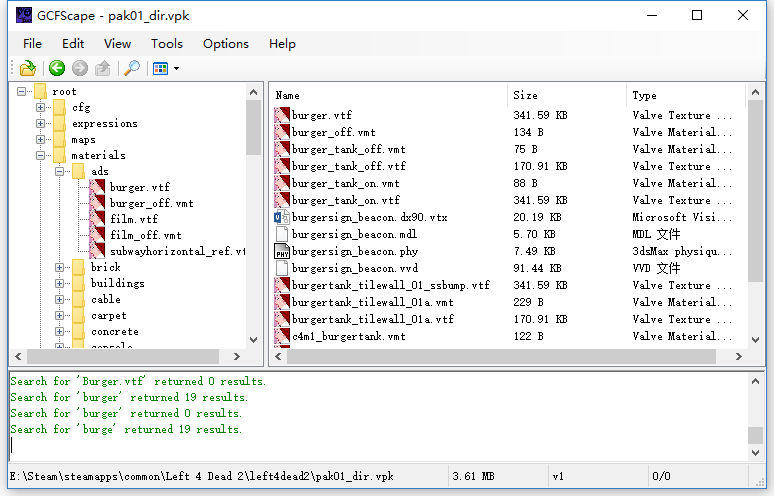Click the burger_tank_off.vtf file icon
Image resolution: width=774 pixels, height=496 pixels.
tap(282, 166)
